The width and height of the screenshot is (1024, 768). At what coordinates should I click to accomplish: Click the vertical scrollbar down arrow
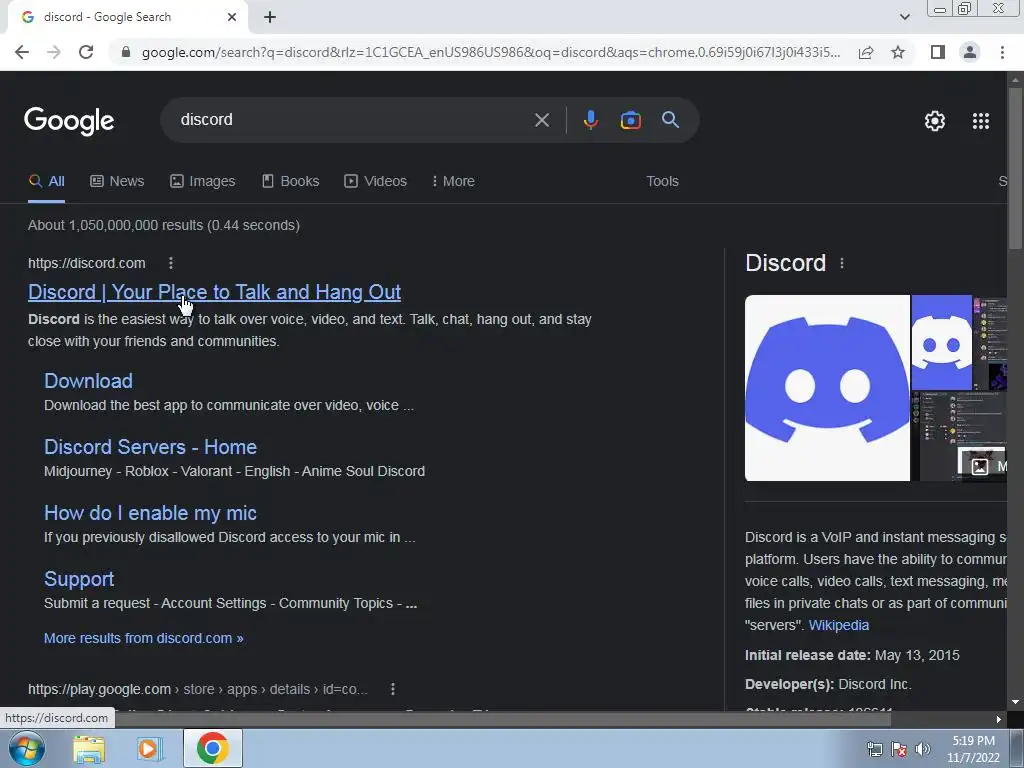click(1014, 703)
